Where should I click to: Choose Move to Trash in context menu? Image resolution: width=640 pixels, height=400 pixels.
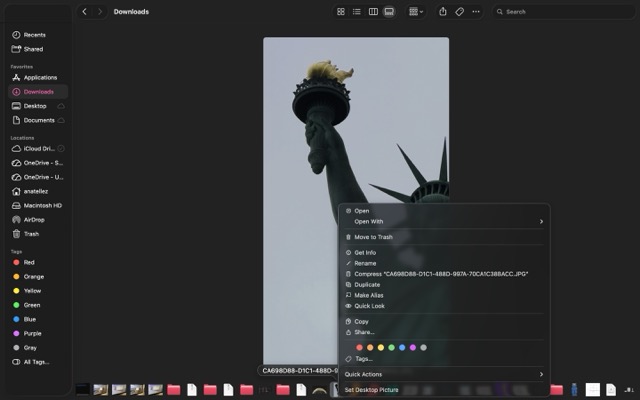coord(444,237)
